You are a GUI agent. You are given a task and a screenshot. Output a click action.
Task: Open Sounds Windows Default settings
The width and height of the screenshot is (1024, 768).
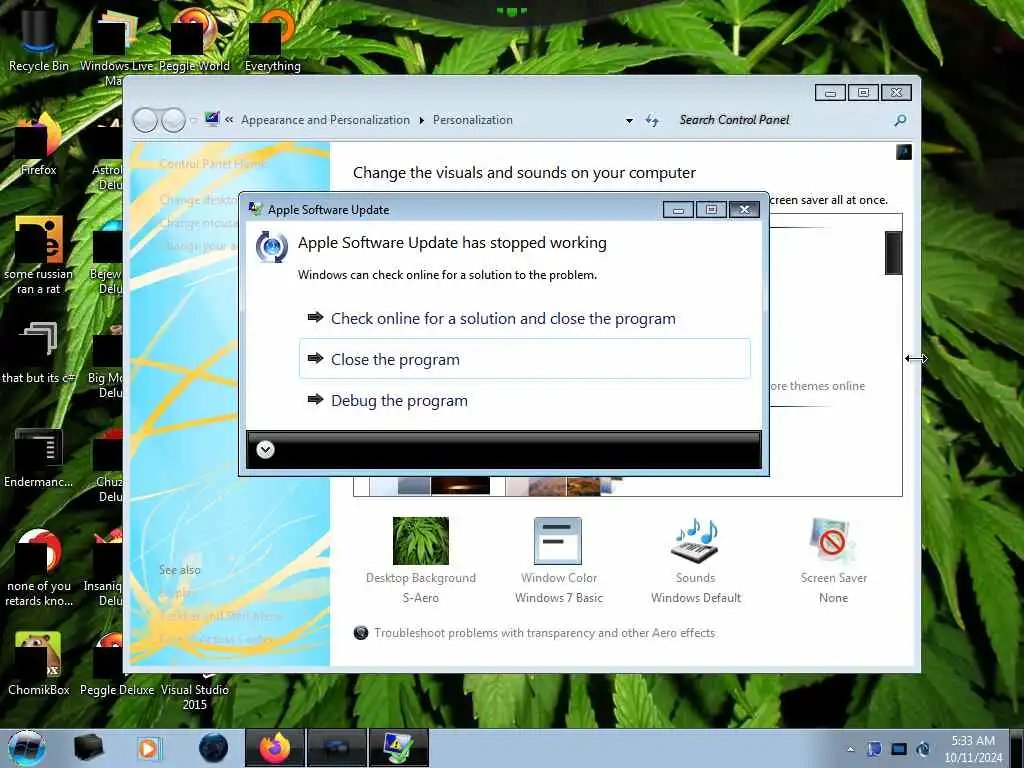696,561
